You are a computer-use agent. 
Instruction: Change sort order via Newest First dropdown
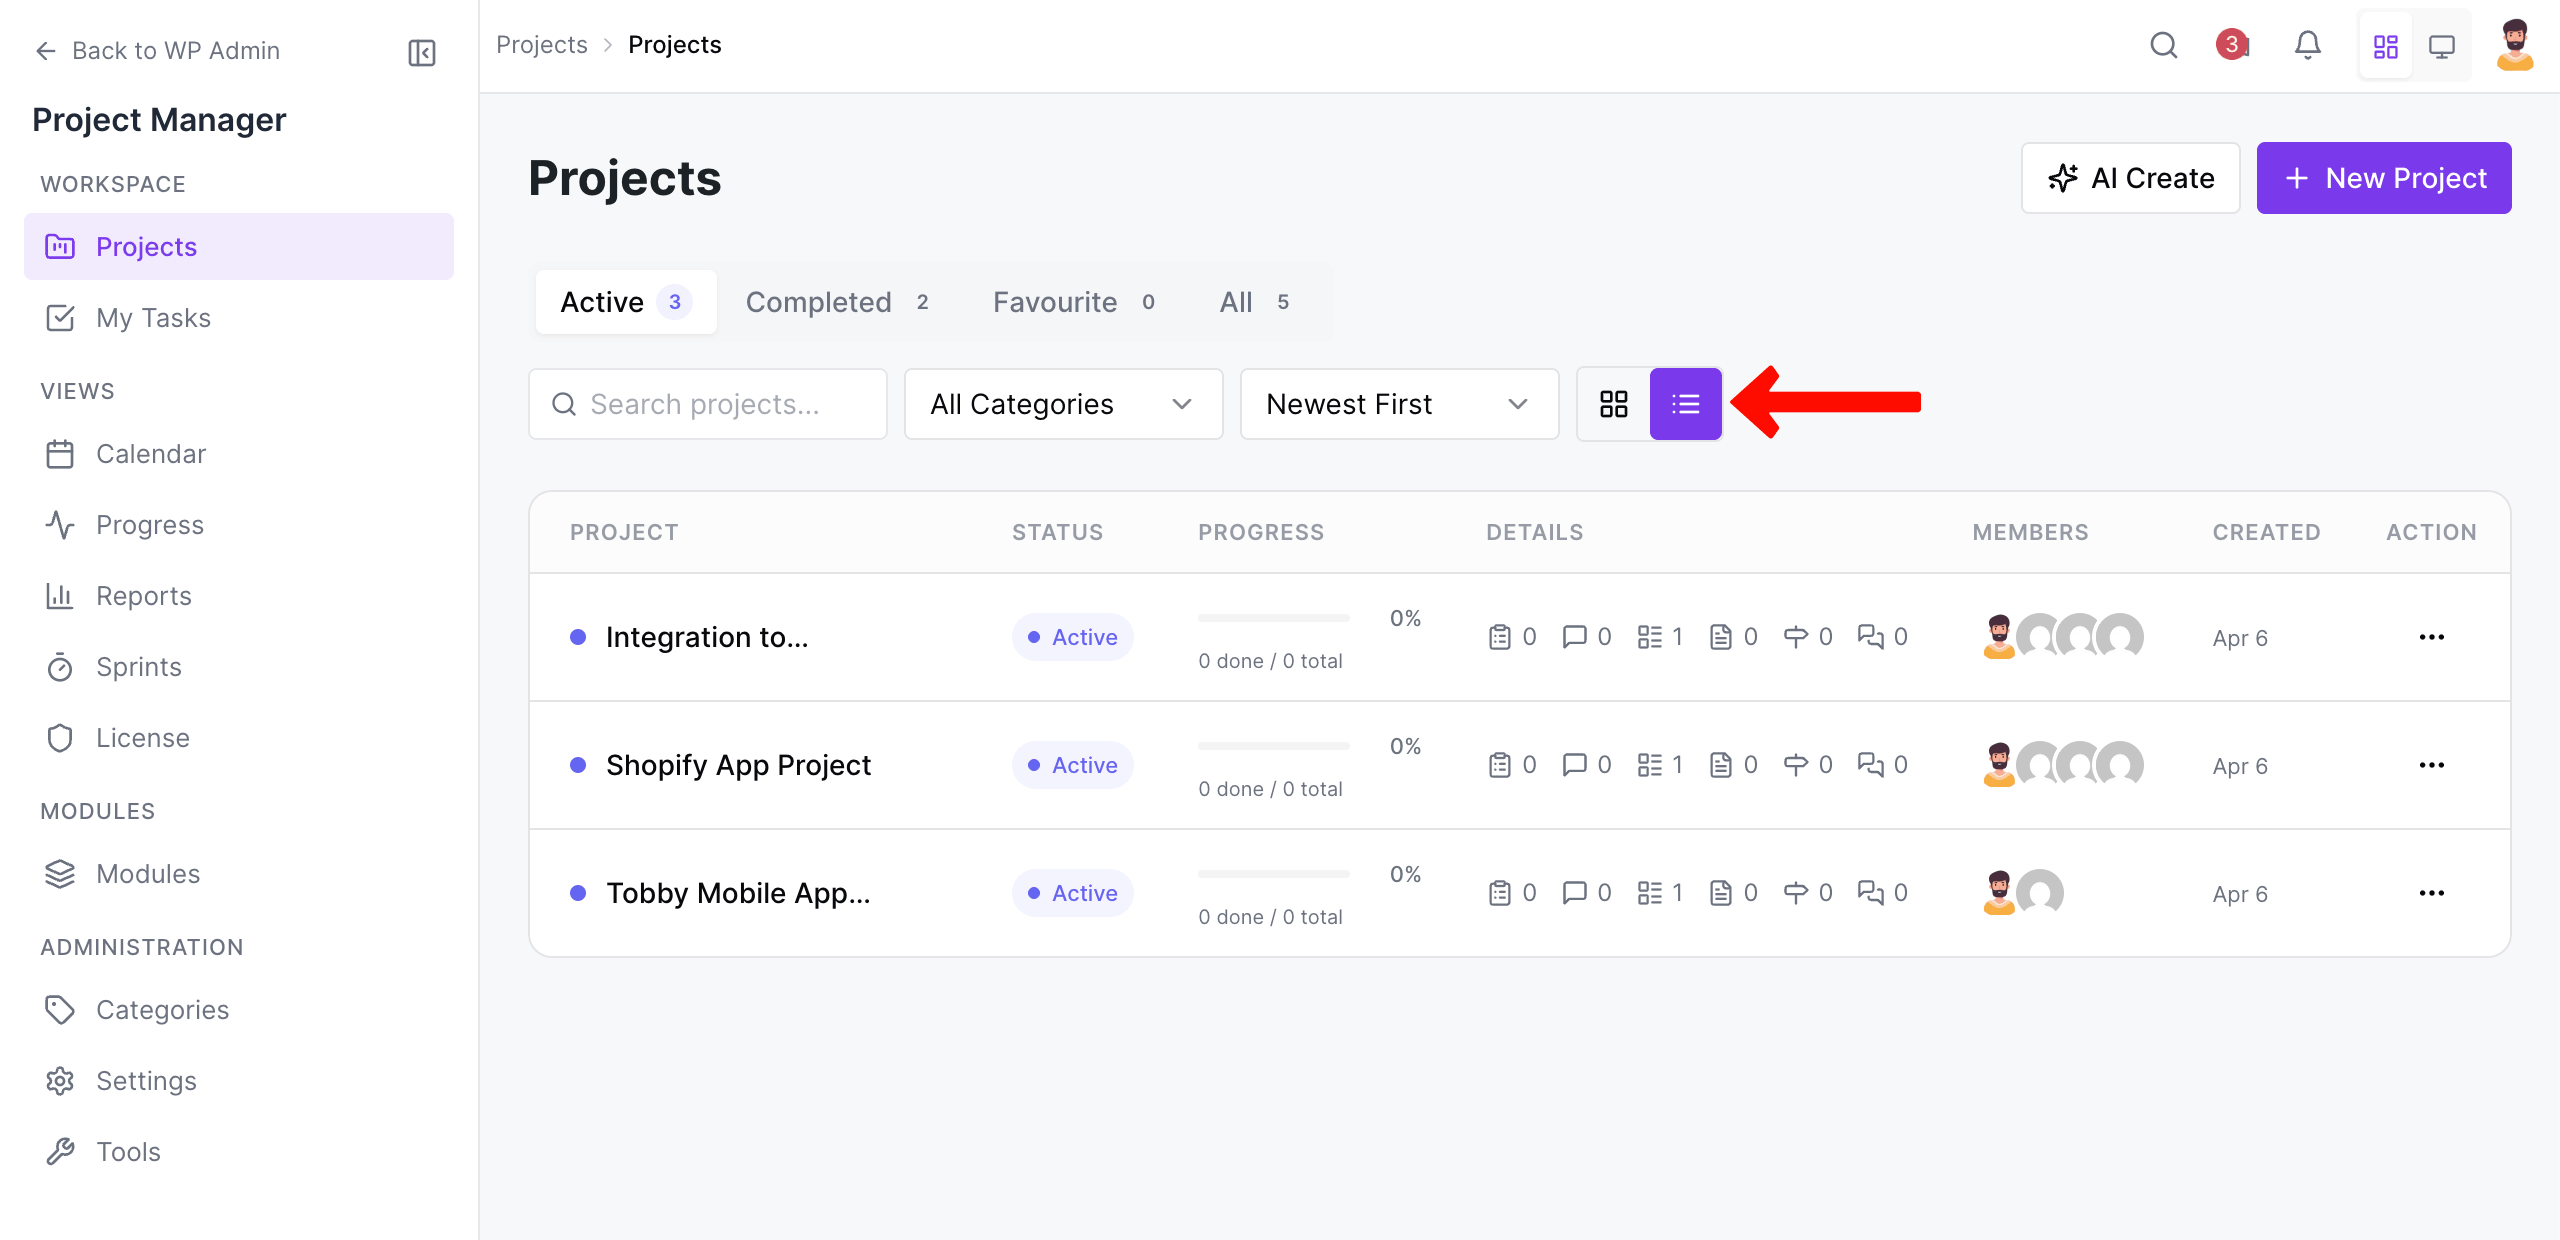tap(1398, 404)
